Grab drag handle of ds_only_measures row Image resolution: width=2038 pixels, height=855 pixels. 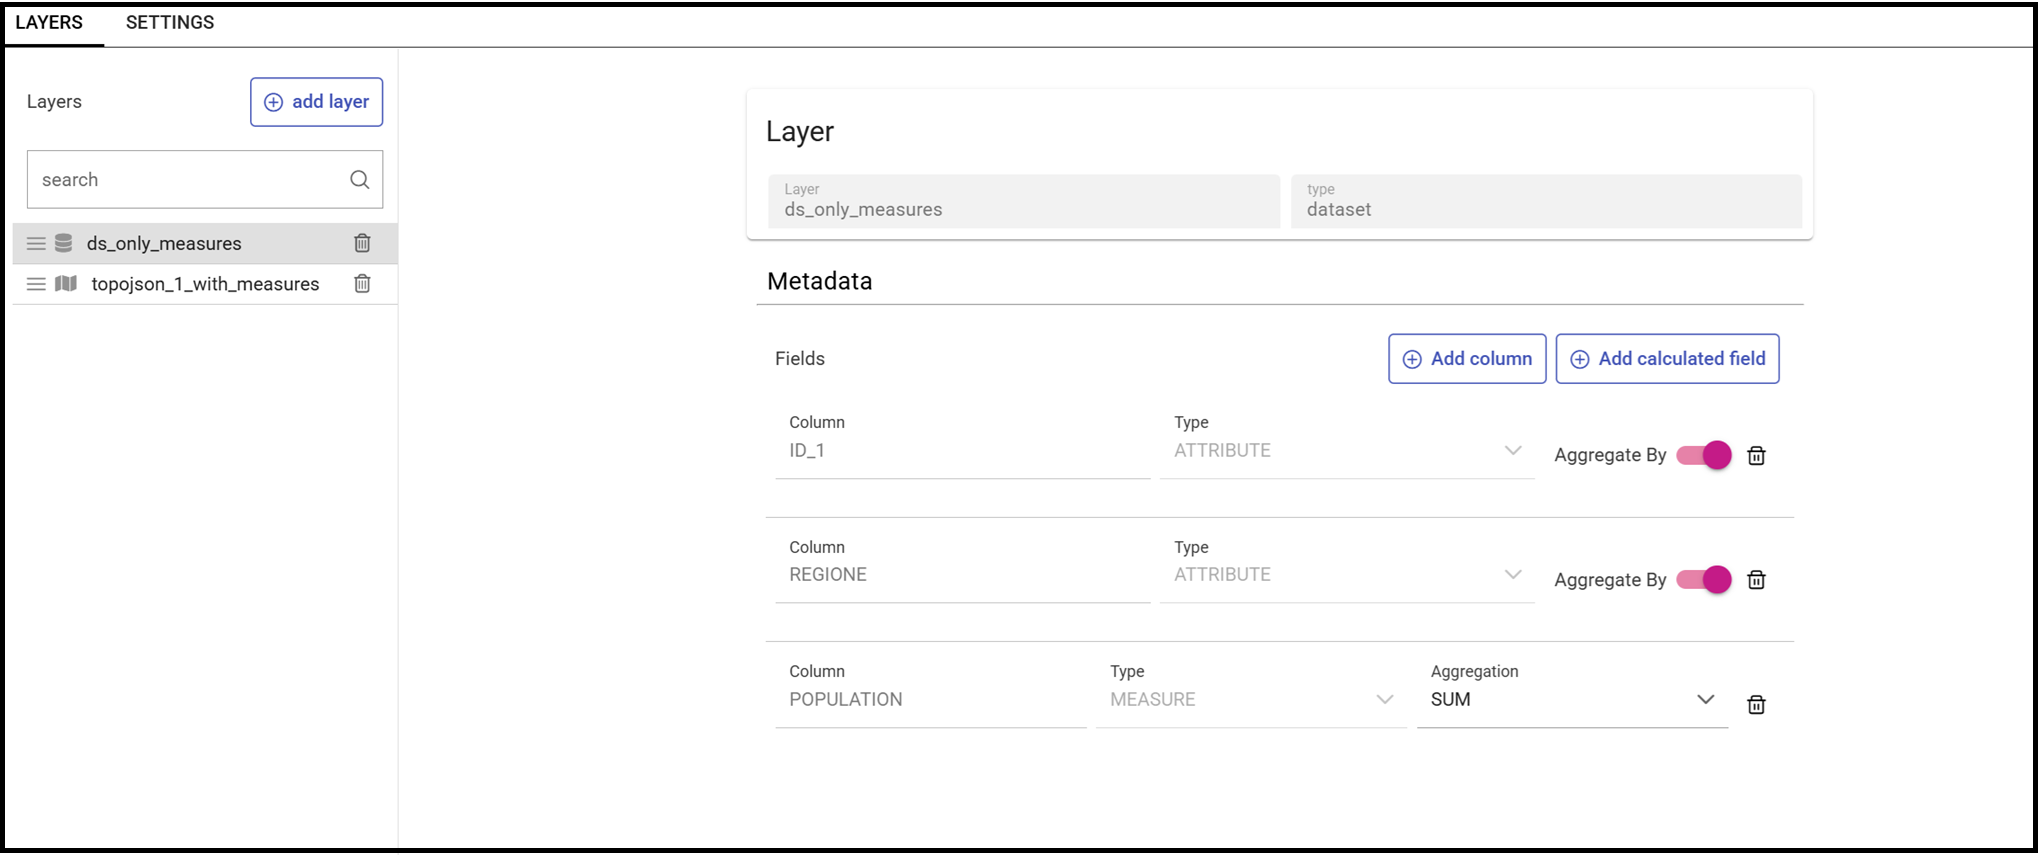pyautogui.click(x=36, y=243)
